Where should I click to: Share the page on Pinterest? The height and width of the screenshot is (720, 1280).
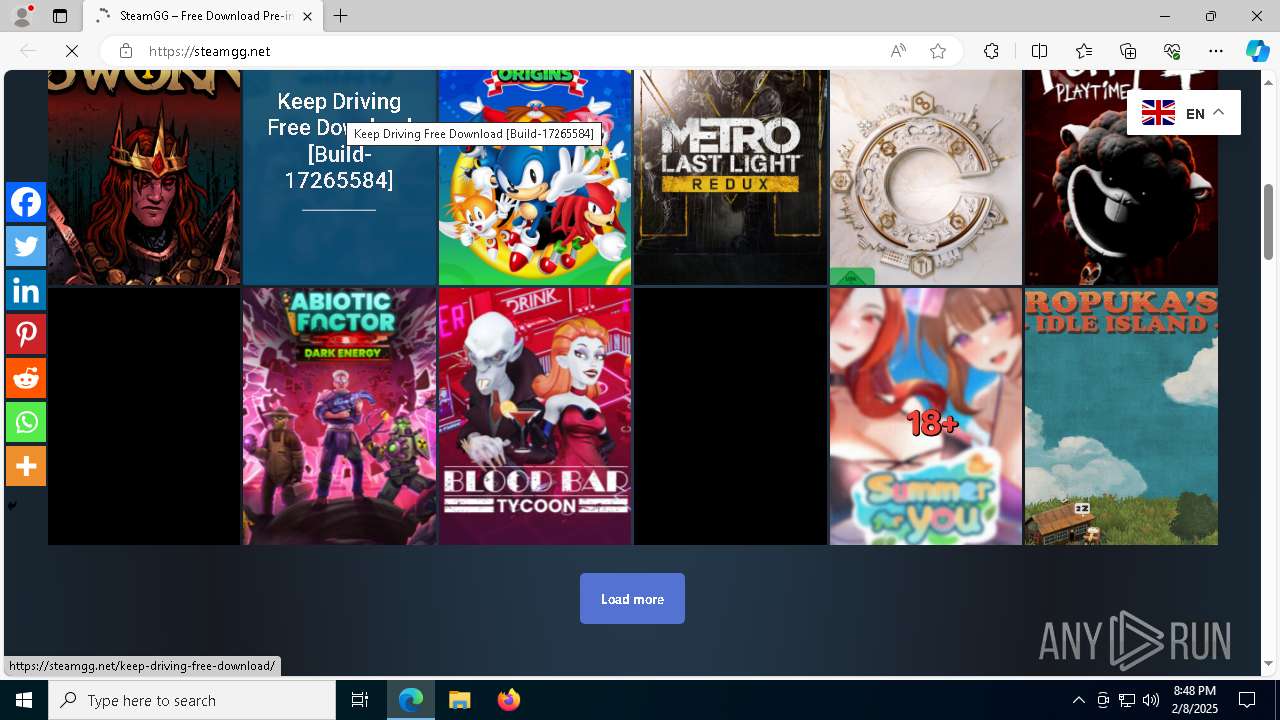(26, 334)
